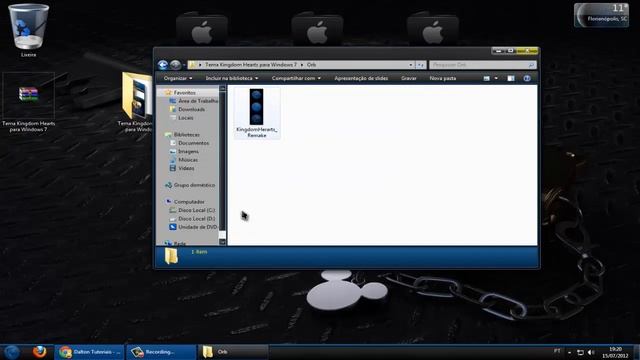This screenshot has width=640, height=360.
Task: Open Compartilhar com dropdown
Action: click(296, 78)
